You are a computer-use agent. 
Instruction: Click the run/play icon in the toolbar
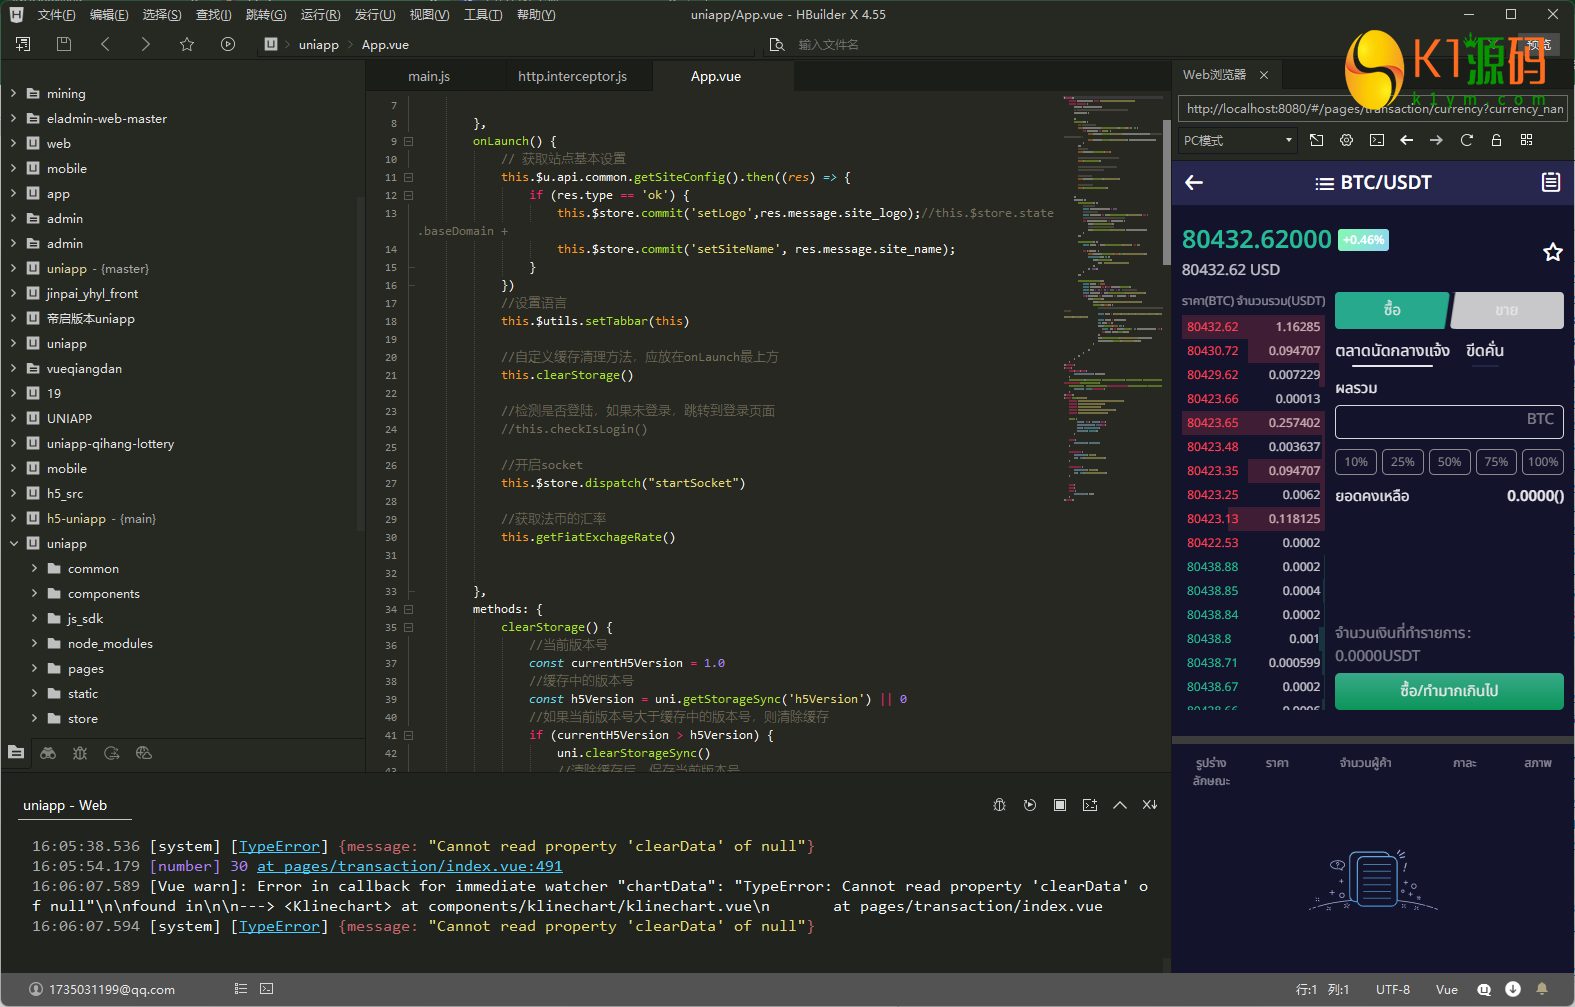[228, 44]
